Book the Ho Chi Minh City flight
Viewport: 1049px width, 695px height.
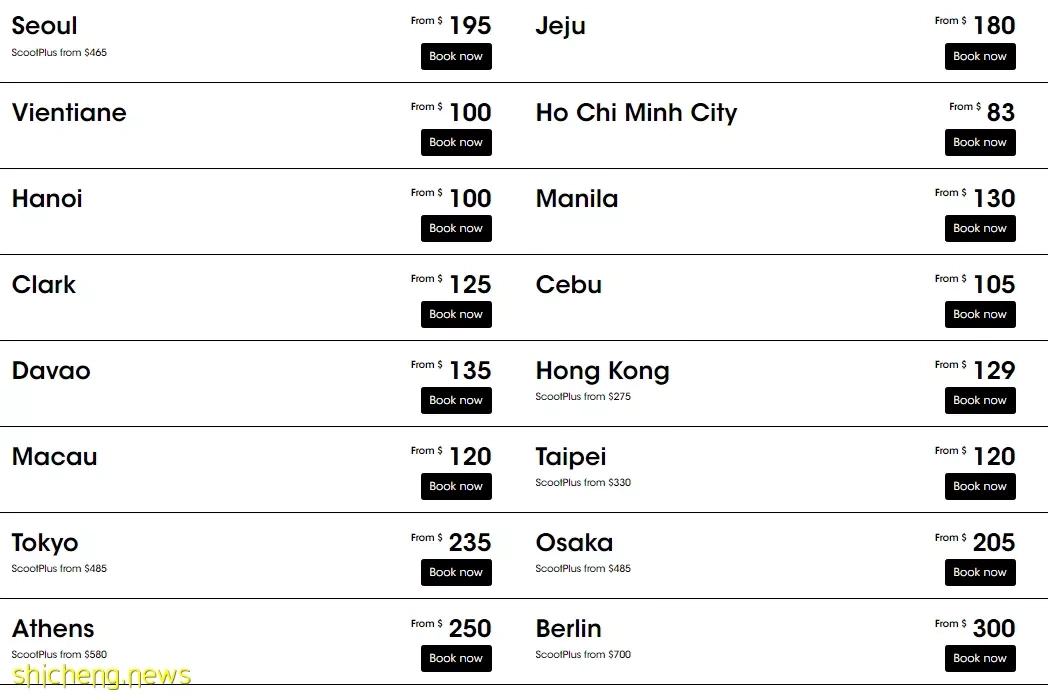[980, 142]
